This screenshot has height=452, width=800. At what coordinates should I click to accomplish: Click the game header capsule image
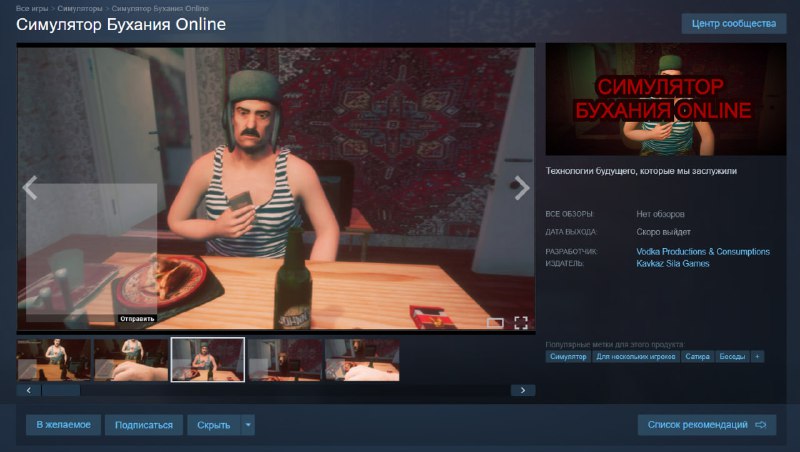point(666,99)
